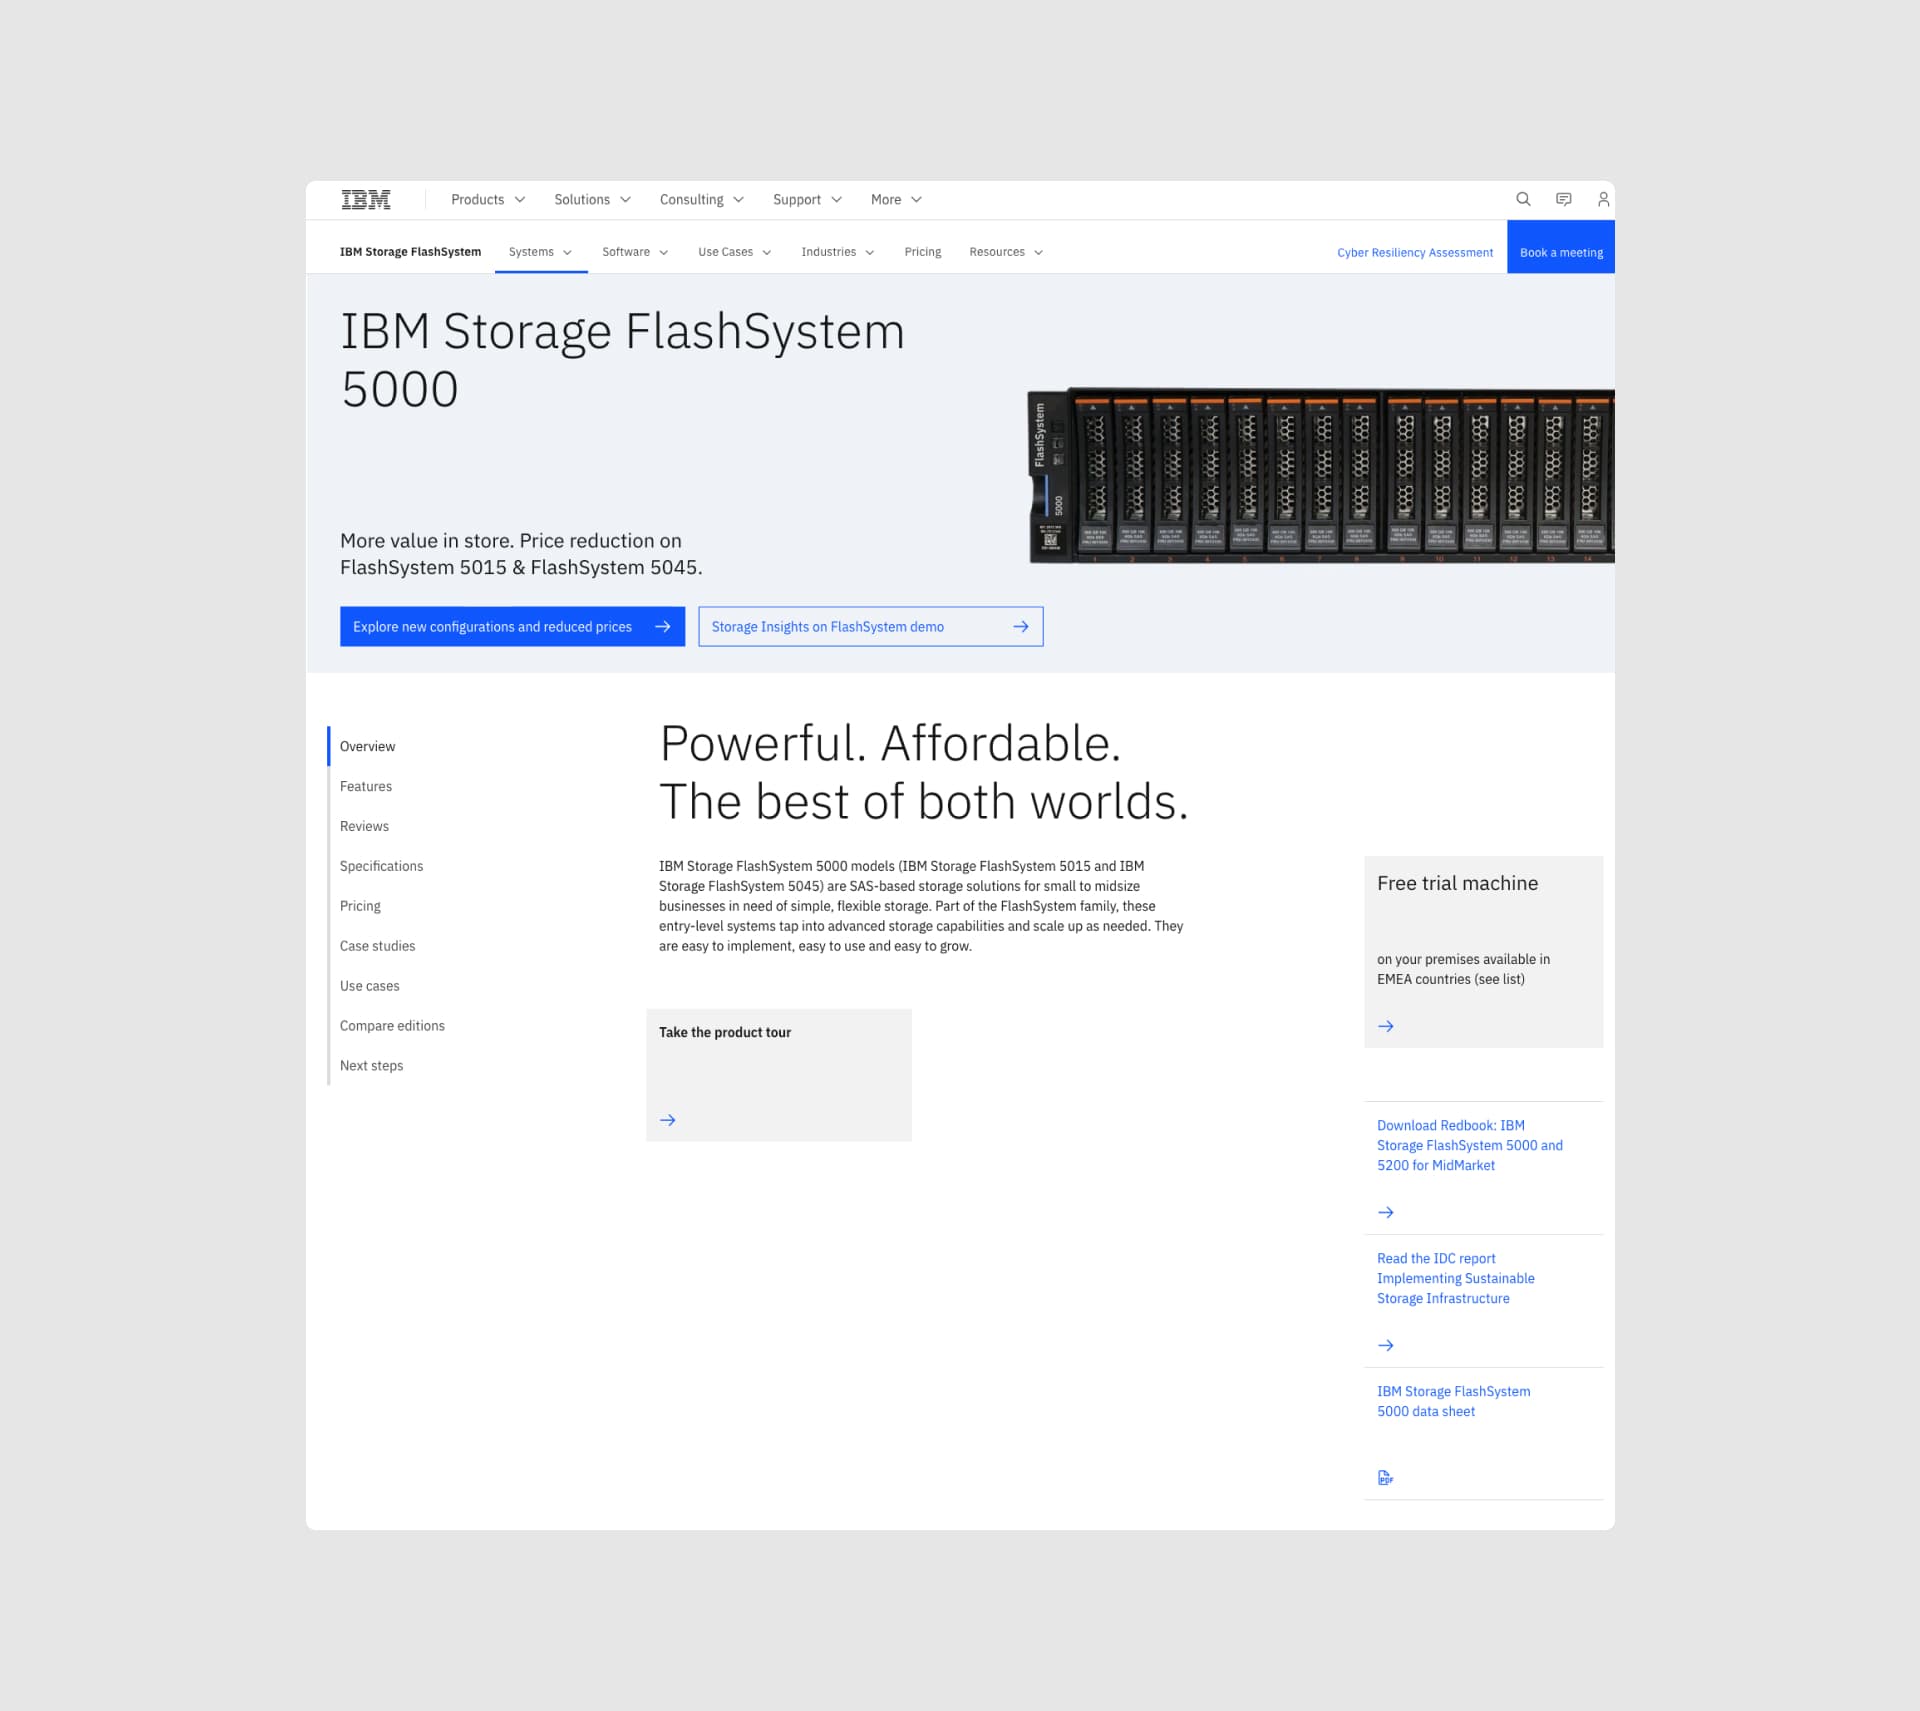The height and width of the screenshot is (1711, 1920).
Task: Go to Pricing in the product nav
Action: 923,252
